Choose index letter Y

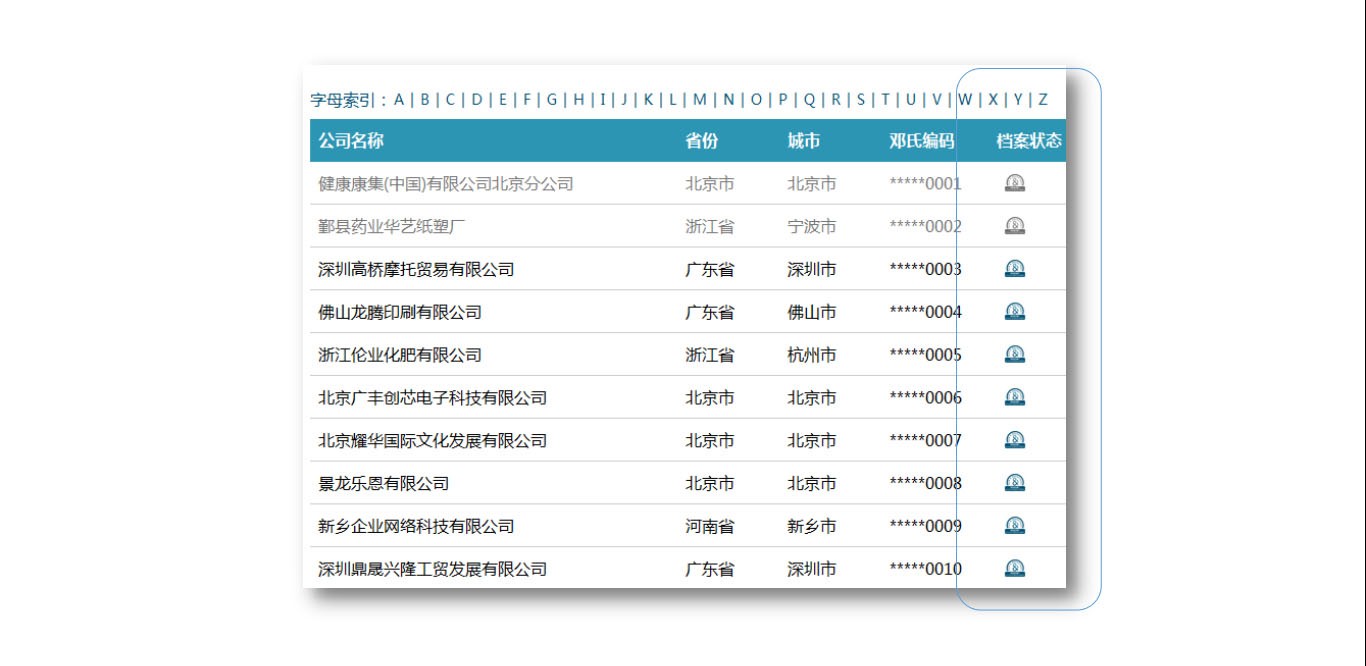pyautogui.click(x=1018, y=100)
